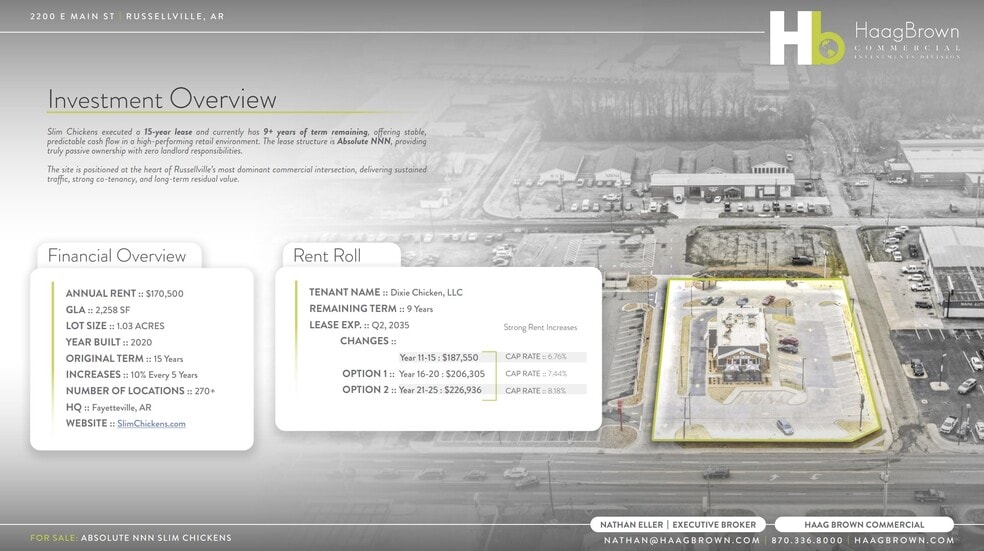The image size is (984, 551).
Task: Click the HaagBrown Hb logo icon
Action: tap(806, 38)
